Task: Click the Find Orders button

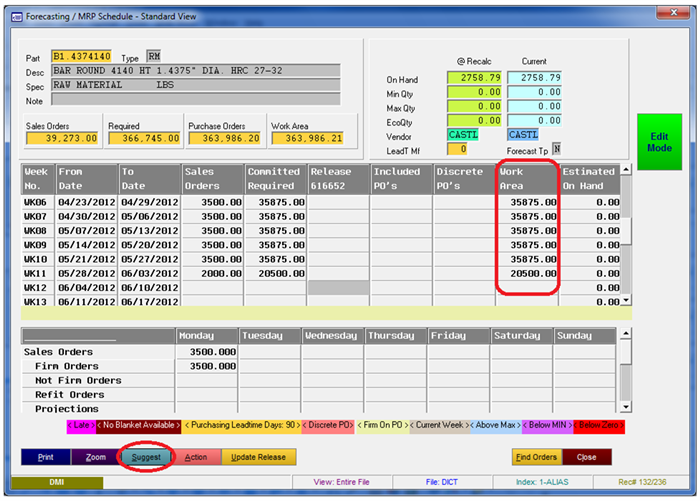Action: 537,457
